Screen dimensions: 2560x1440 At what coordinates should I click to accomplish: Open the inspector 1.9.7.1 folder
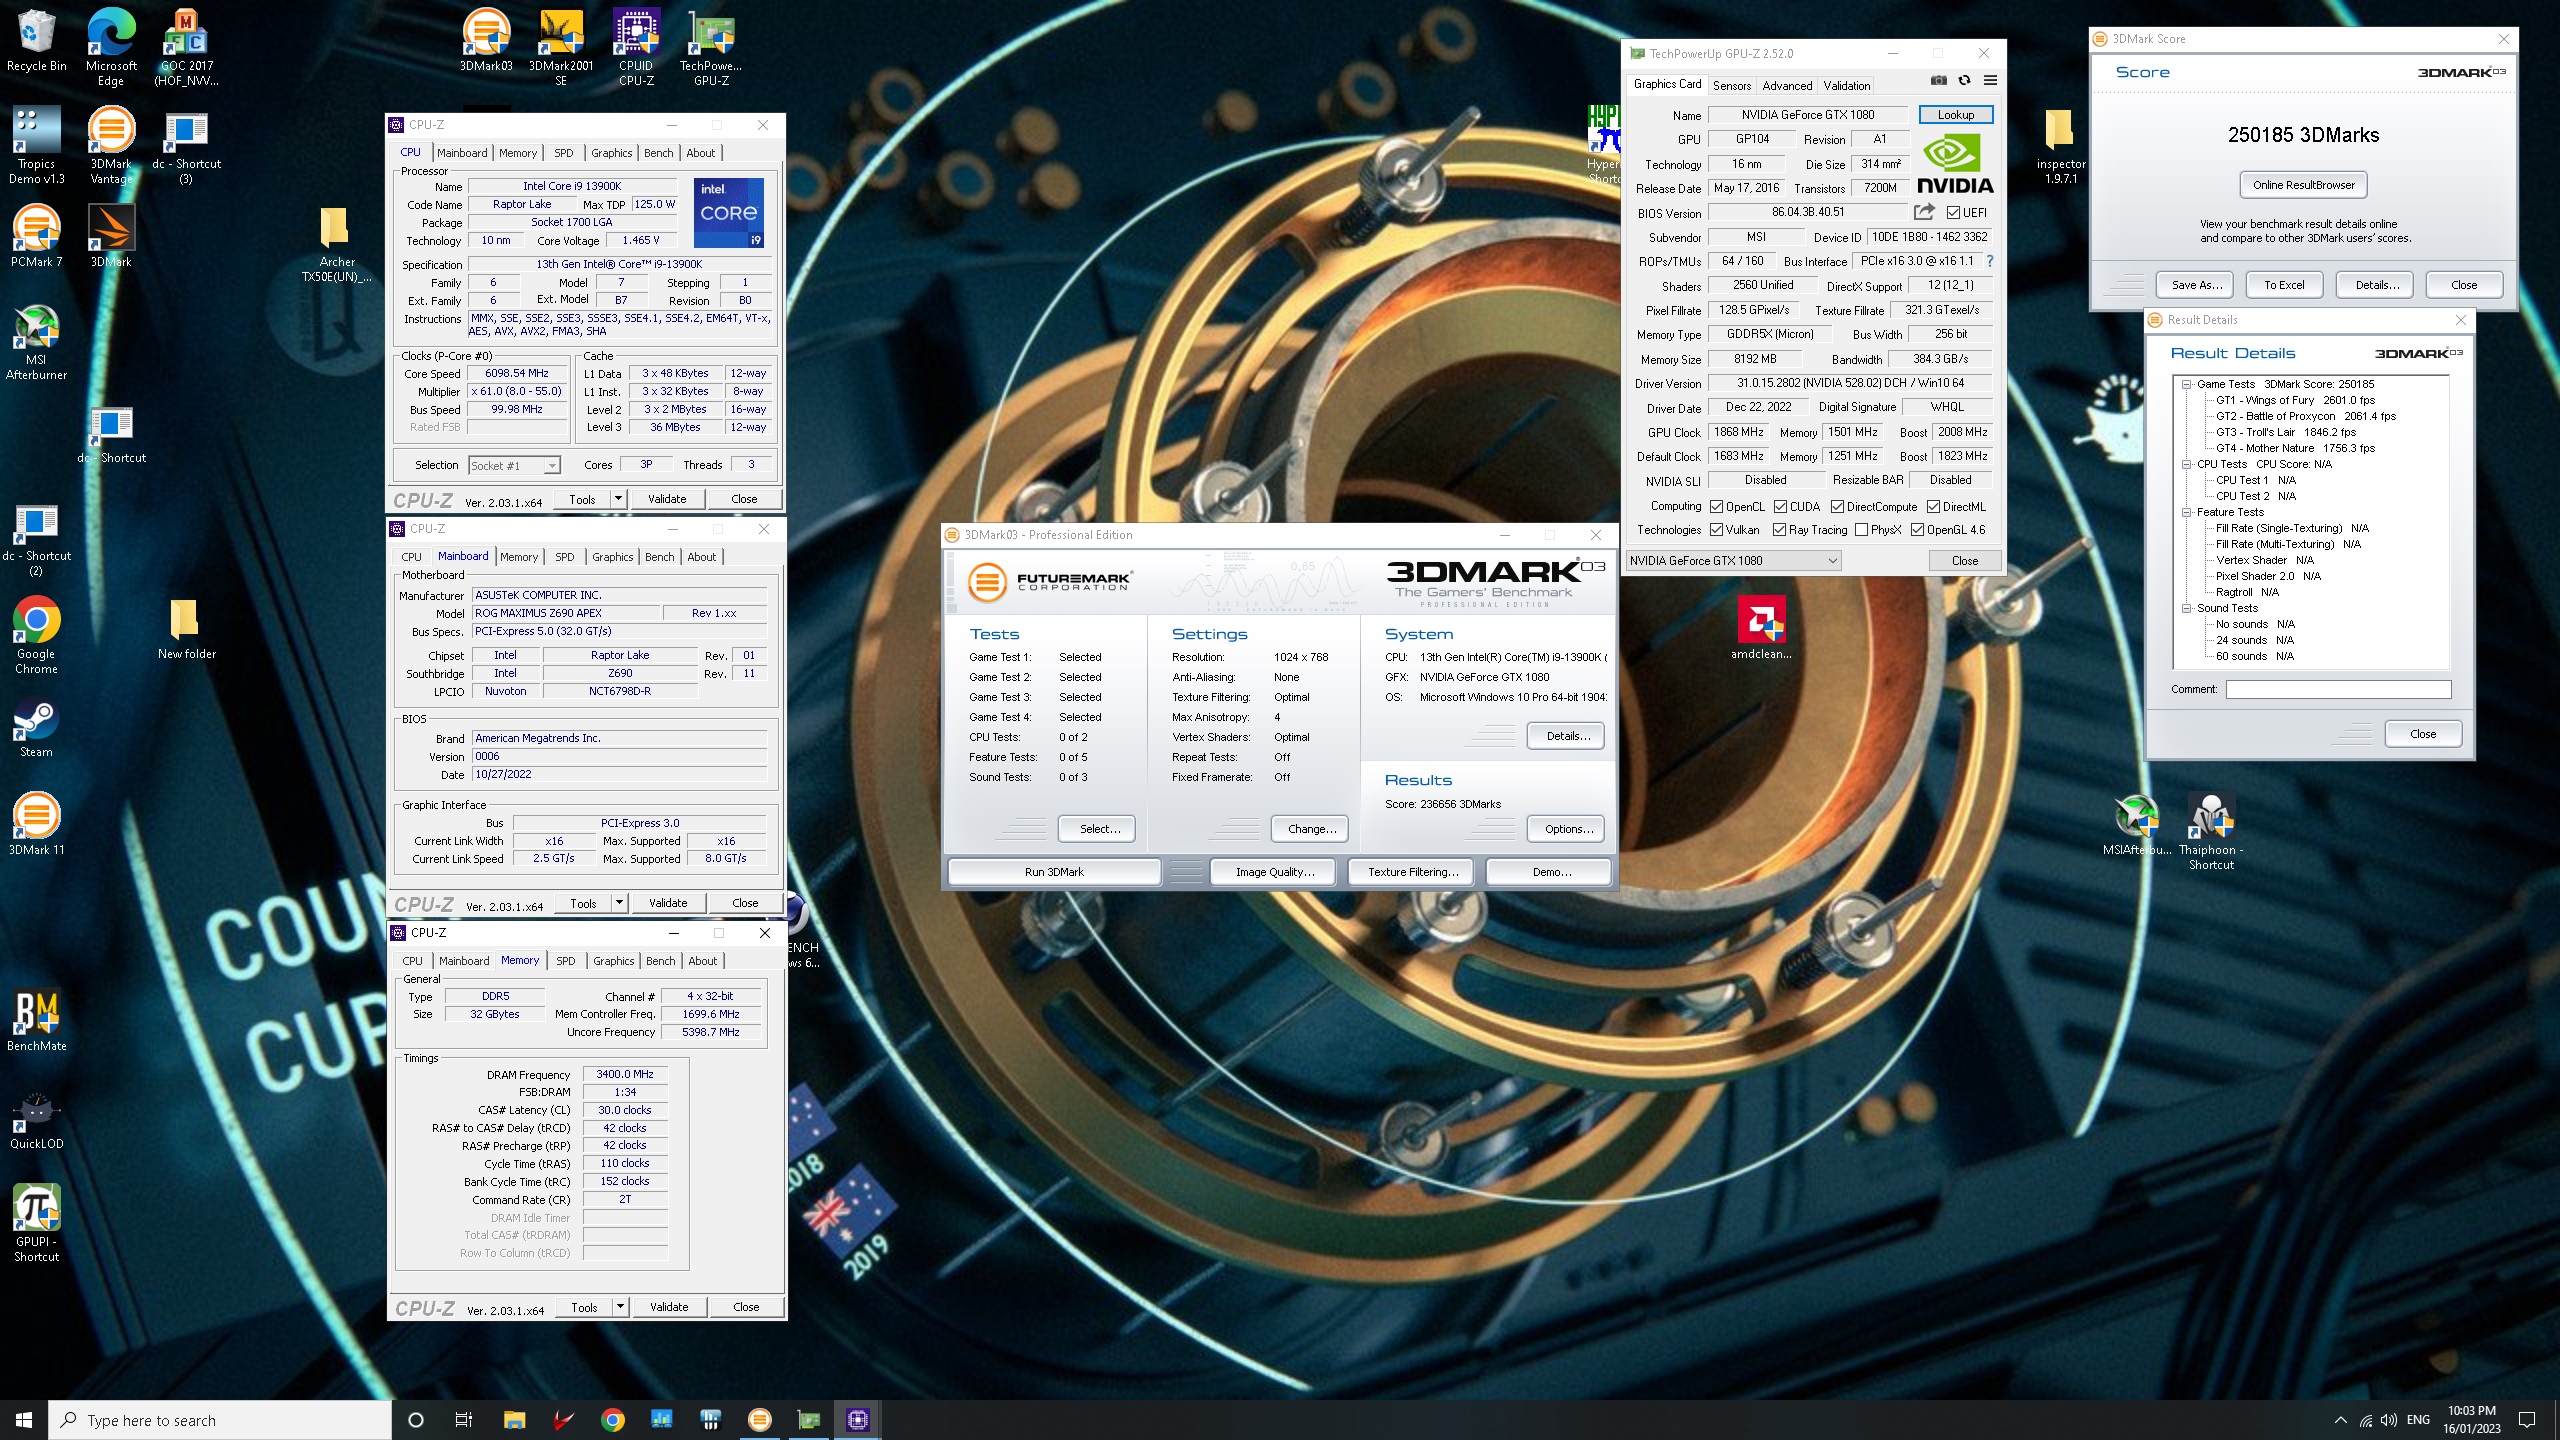[2060, 146]
